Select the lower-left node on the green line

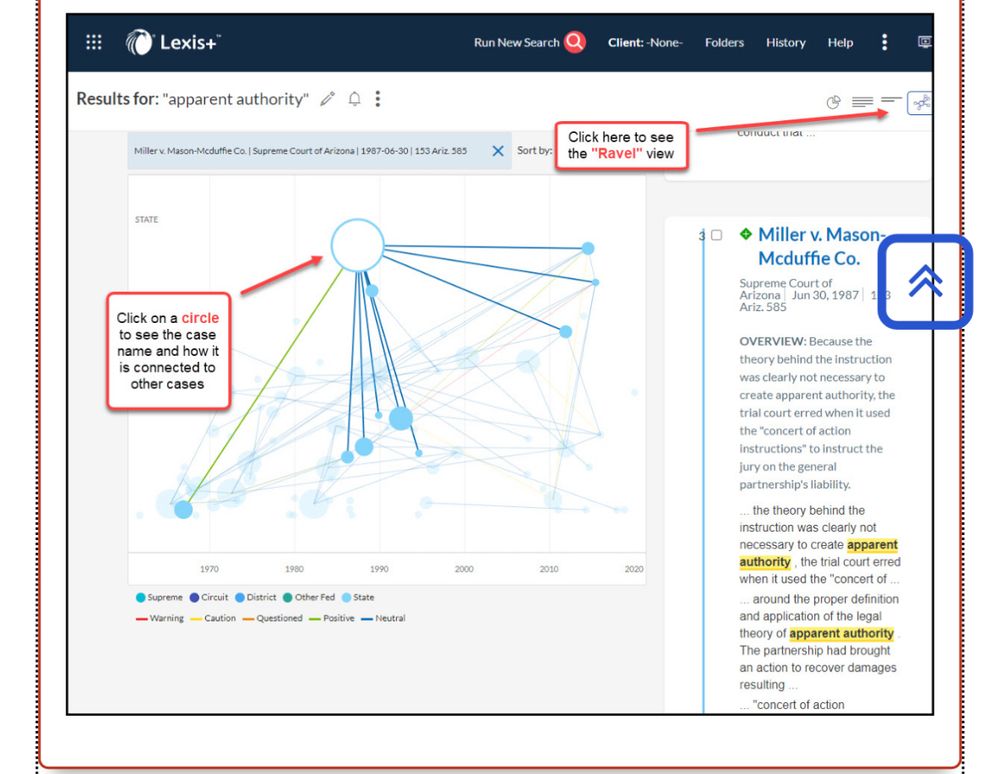click(x=184, y=509)
